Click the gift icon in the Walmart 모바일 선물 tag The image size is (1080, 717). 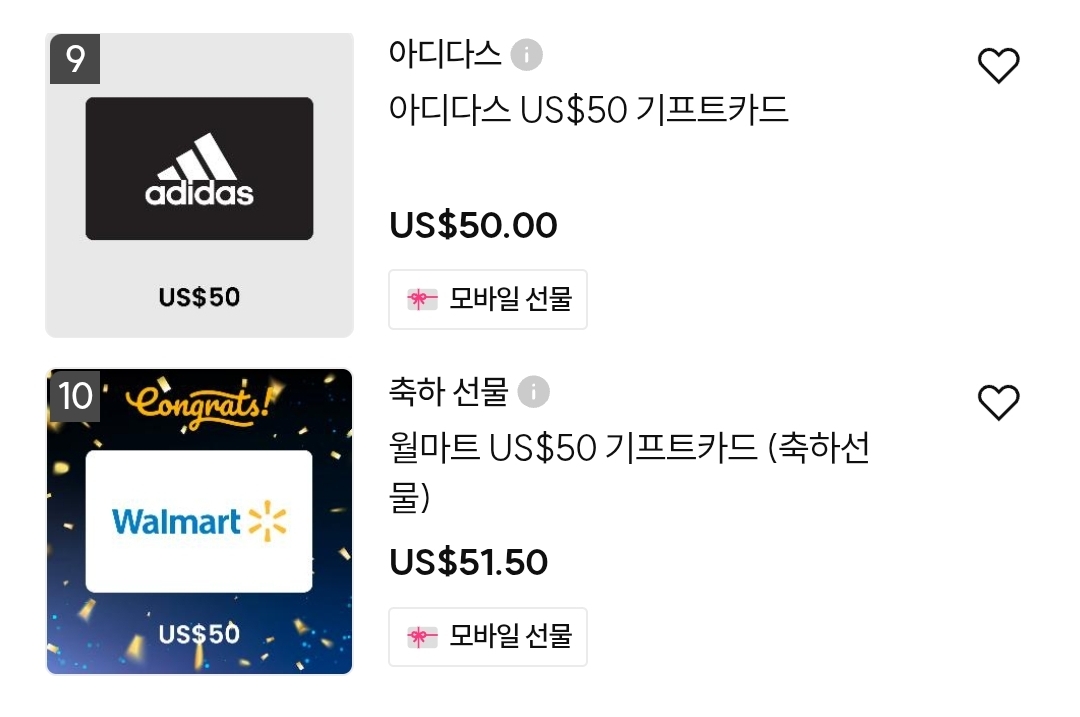[x=422, y=636]
